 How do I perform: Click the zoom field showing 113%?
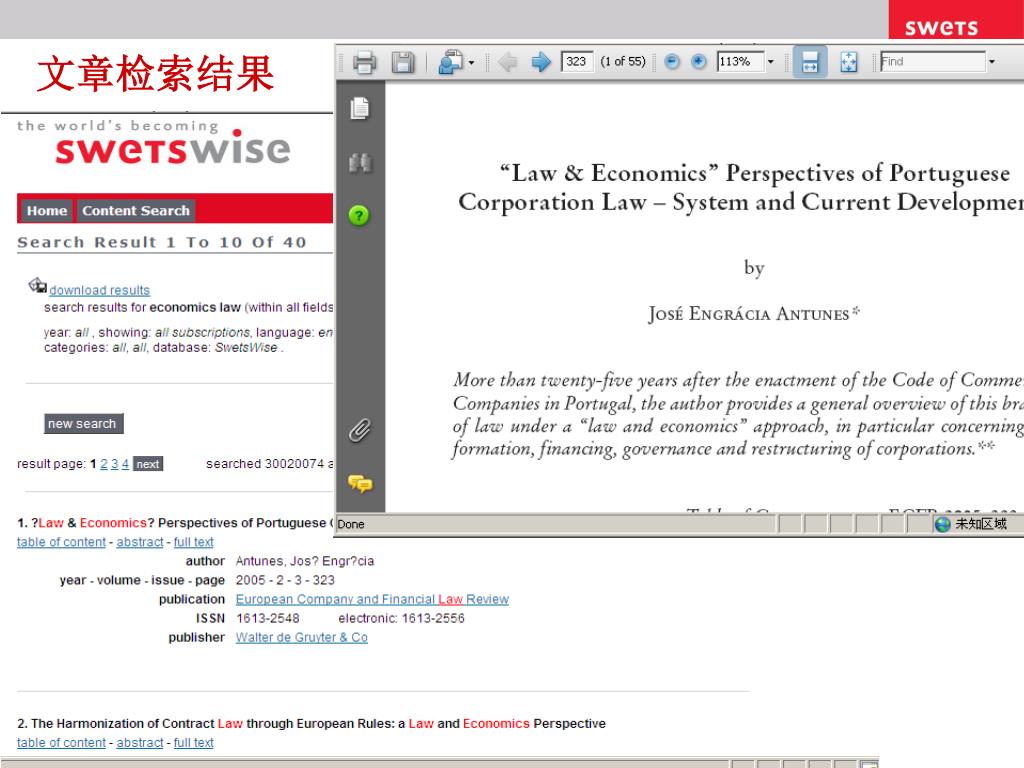coord(741,61)
